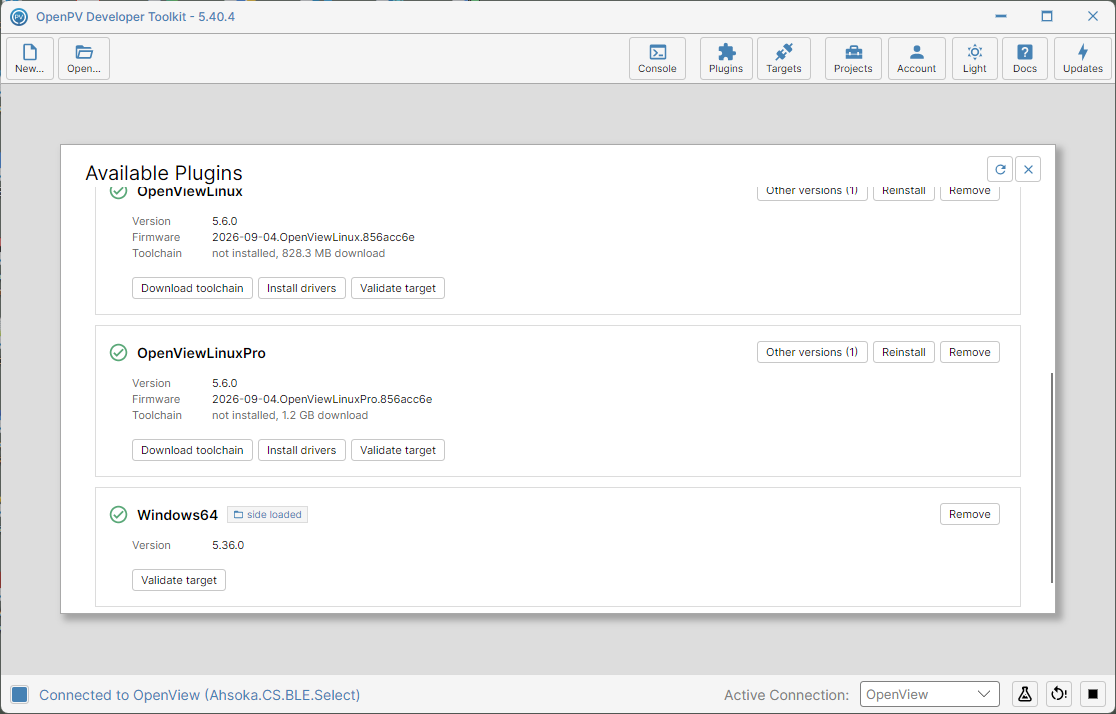Click the refresh icon in Available Plugins
Image resolution: width=1116 pixels, height=714 pixels.
coord(1000,169)
